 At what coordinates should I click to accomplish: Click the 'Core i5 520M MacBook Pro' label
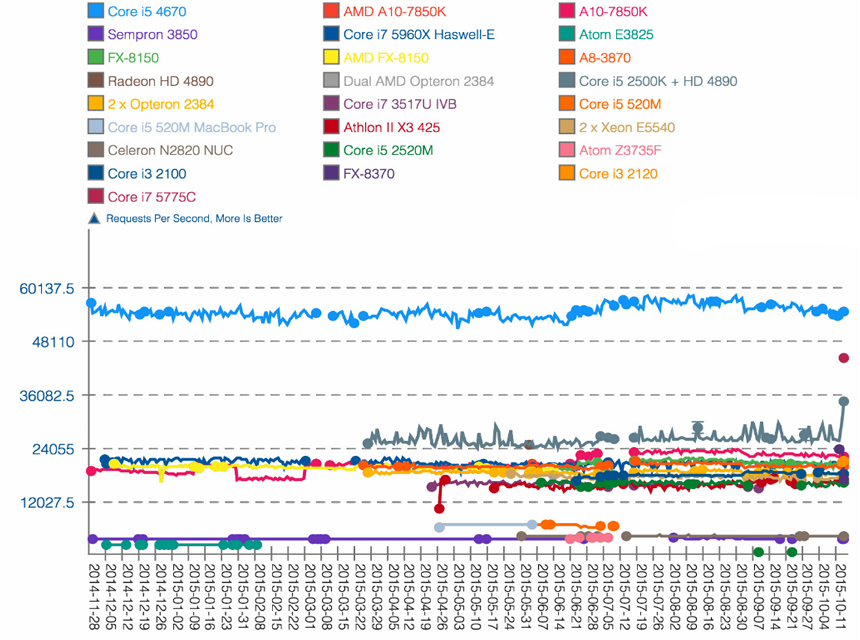tap(192, 128)
